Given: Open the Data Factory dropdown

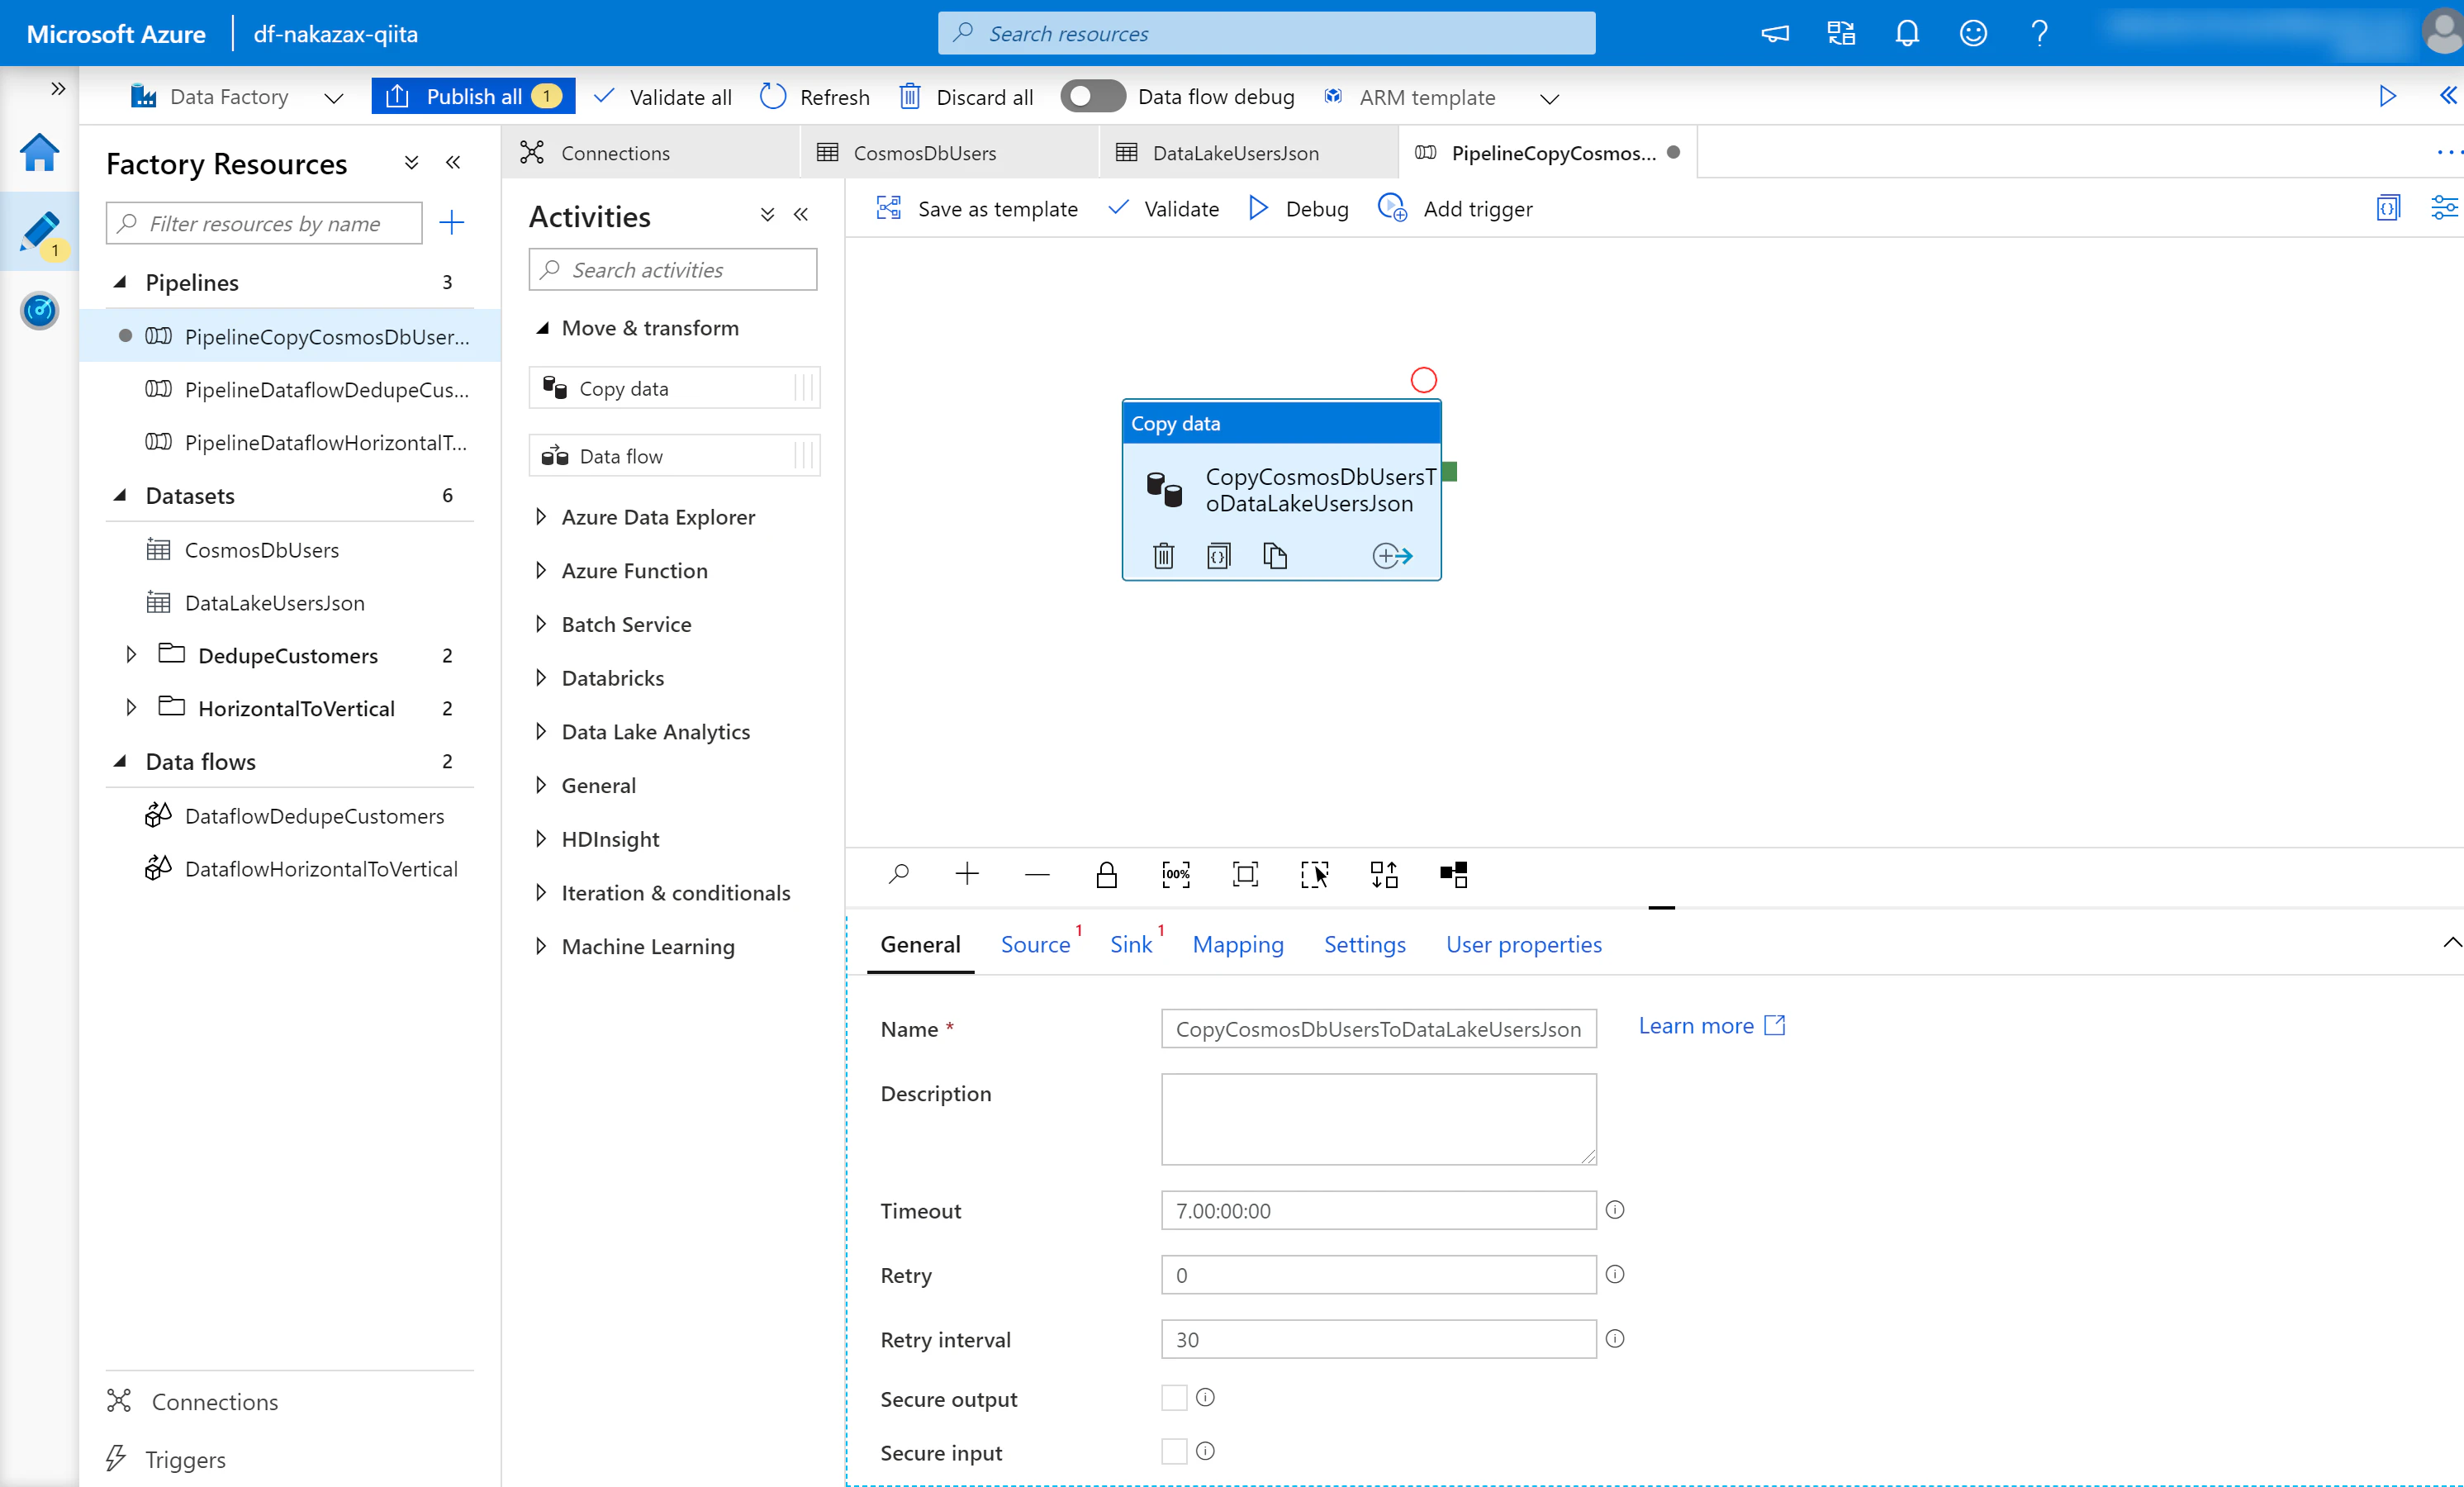Looking at the screenshot, I should [333, 98].
